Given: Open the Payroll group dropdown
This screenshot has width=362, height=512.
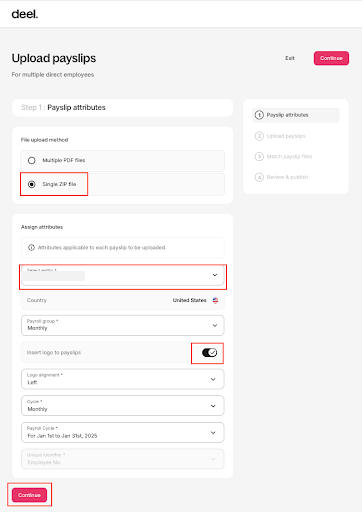Looking at the screenshot, I should point(123,325).
